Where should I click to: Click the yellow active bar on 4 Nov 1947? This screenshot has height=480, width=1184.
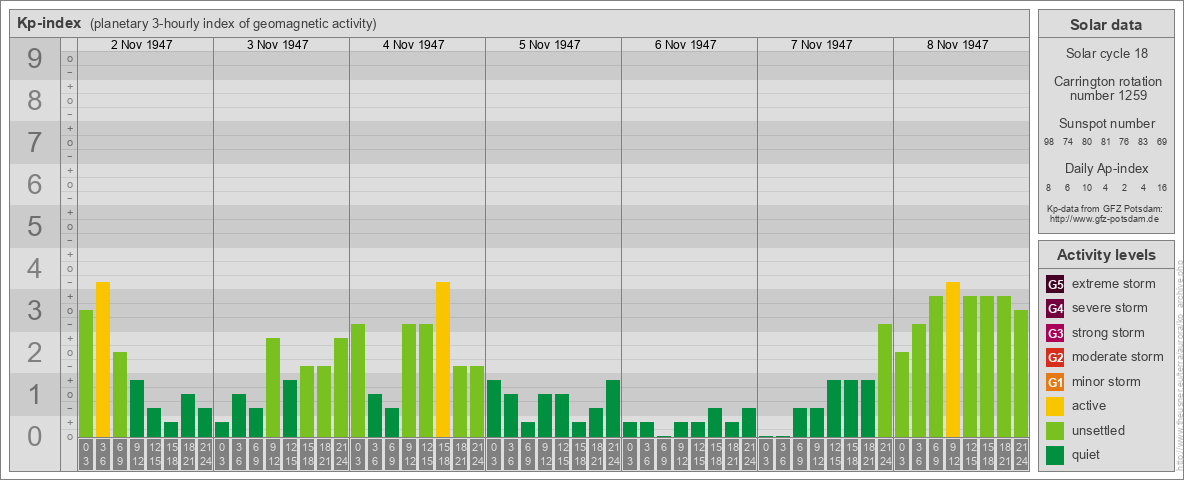(442, 359)
